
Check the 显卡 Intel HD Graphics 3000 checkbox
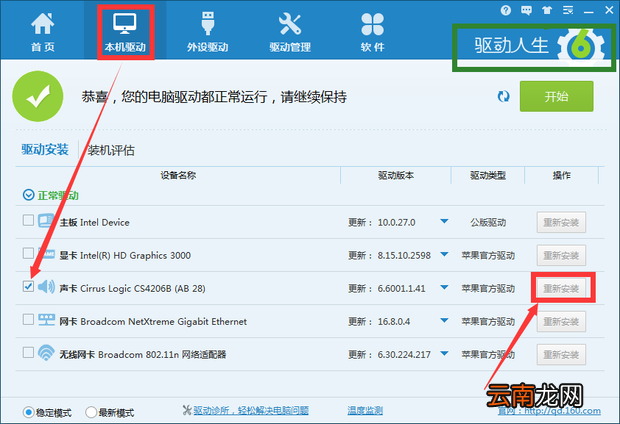(x=28, y=253)
